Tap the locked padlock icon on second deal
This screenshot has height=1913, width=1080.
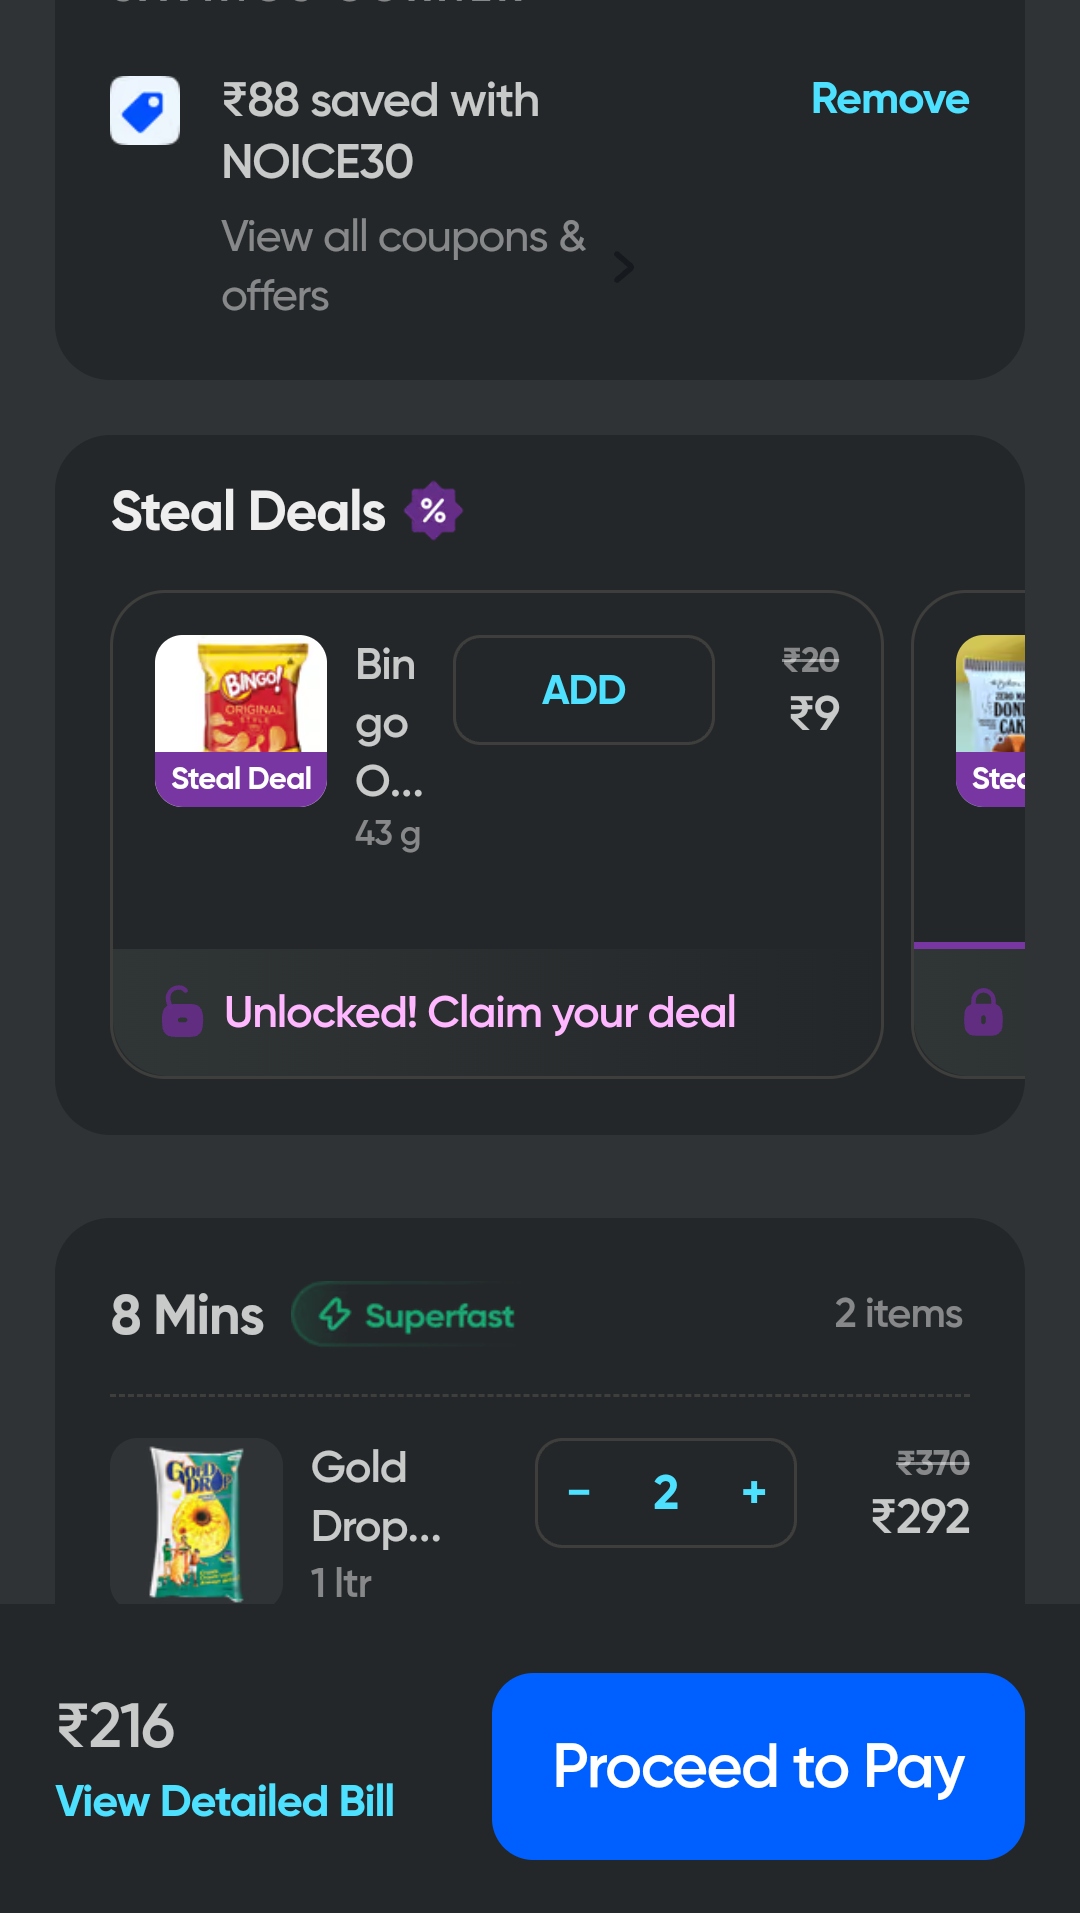click(x=983, y=1012)
